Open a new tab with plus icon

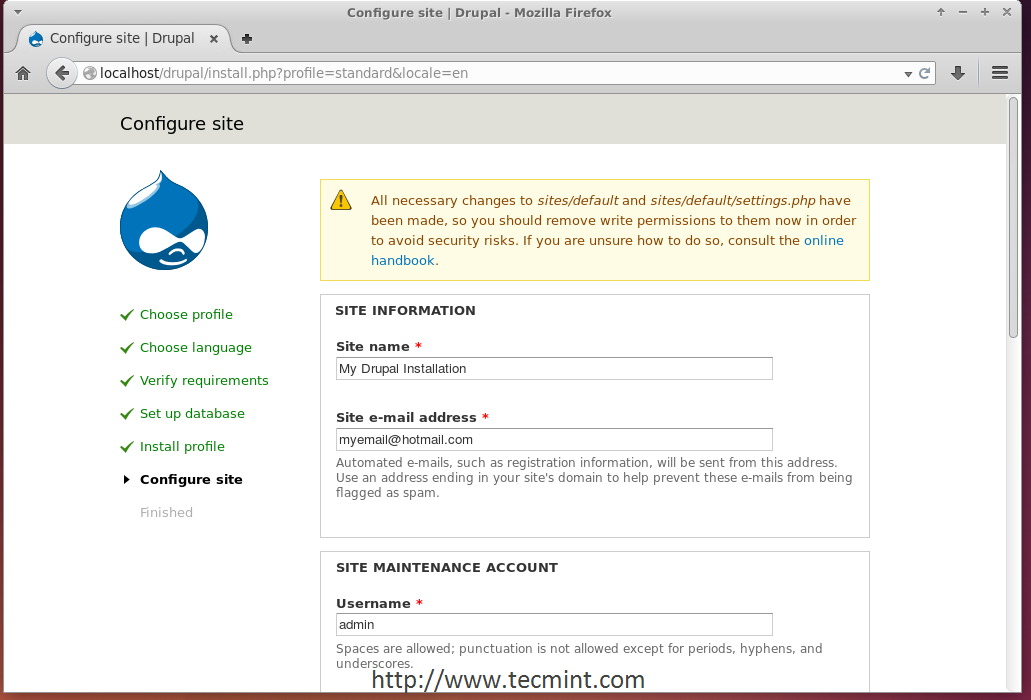[247, 39]
